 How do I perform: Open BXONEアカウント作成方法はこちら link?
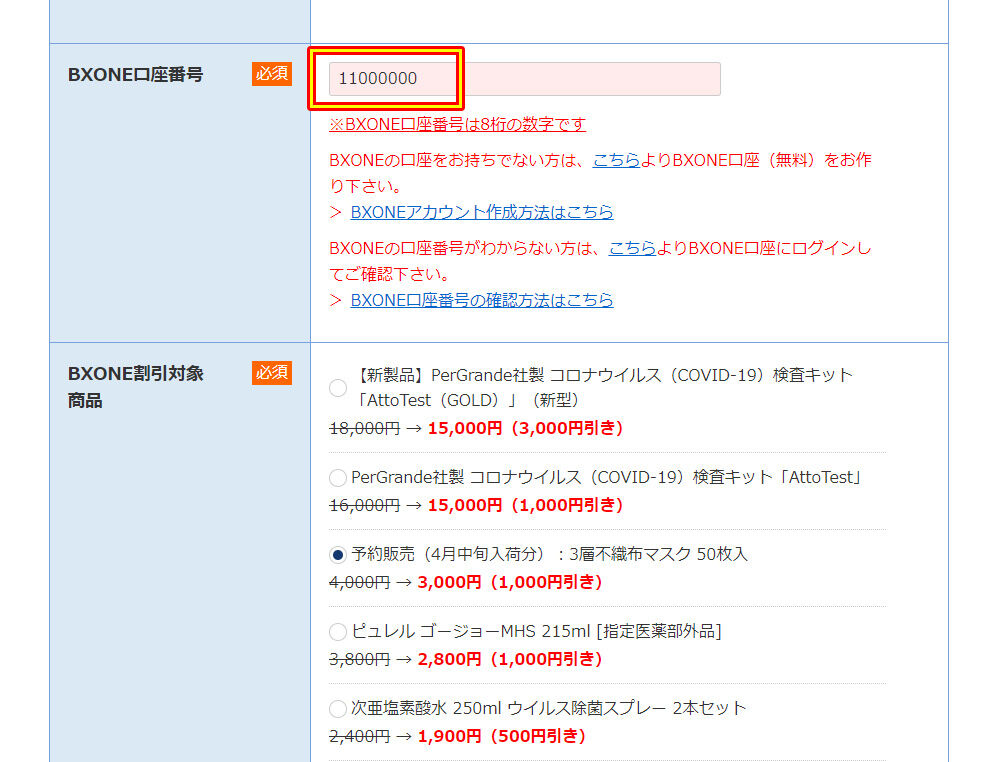(x=482, y=212)
